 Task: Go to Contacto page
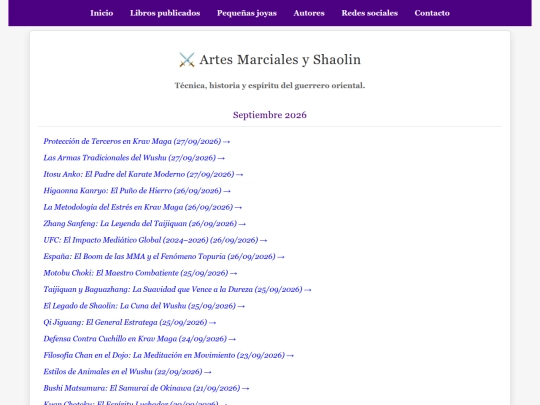click(x=432, y=13)
